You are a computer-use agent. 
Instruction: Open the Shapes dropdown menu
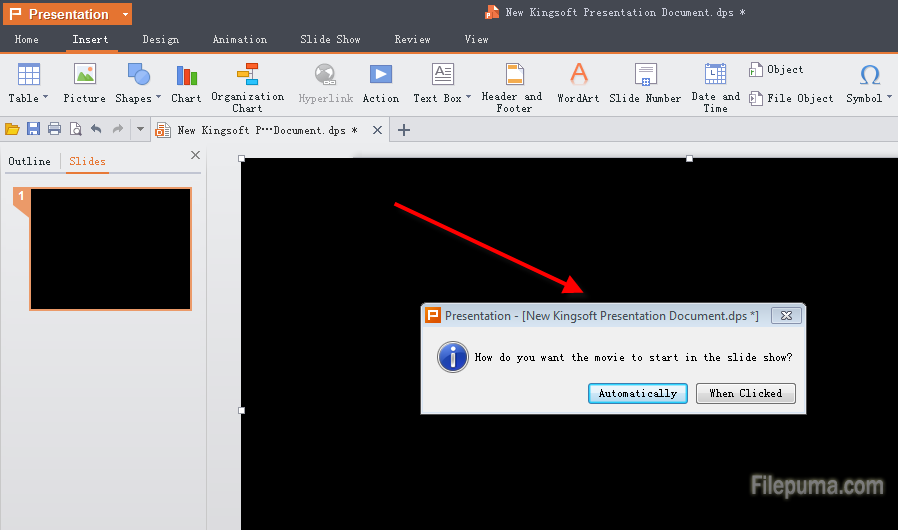click(x=158, y=98)
